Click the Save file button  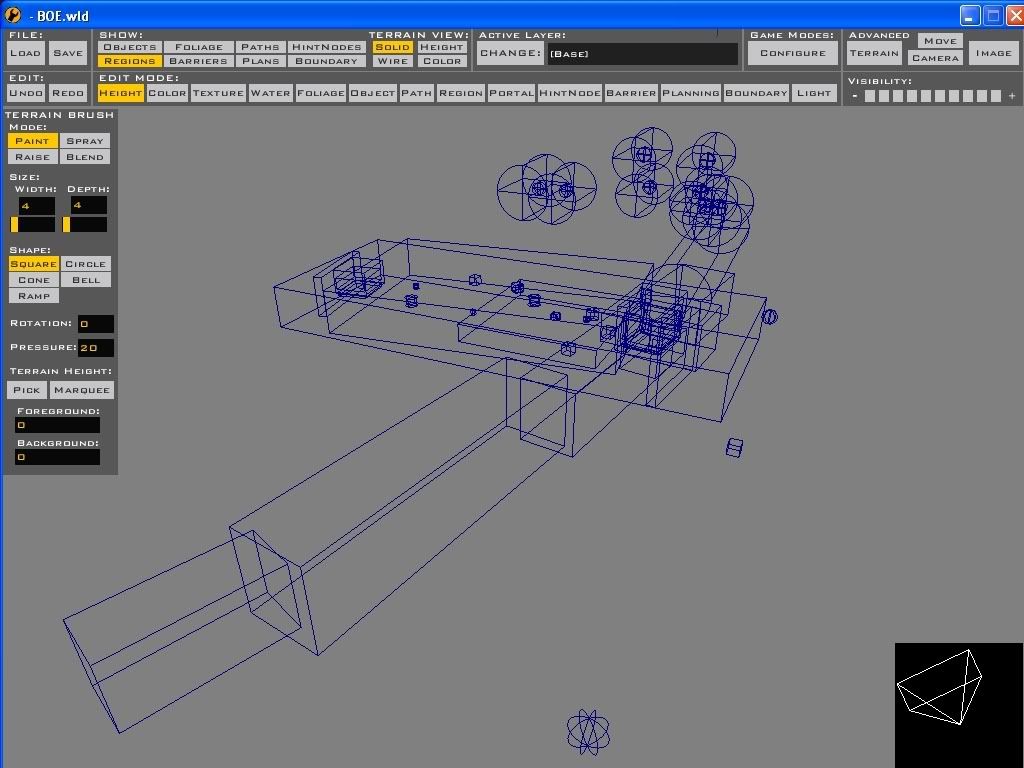pos(68,54)
